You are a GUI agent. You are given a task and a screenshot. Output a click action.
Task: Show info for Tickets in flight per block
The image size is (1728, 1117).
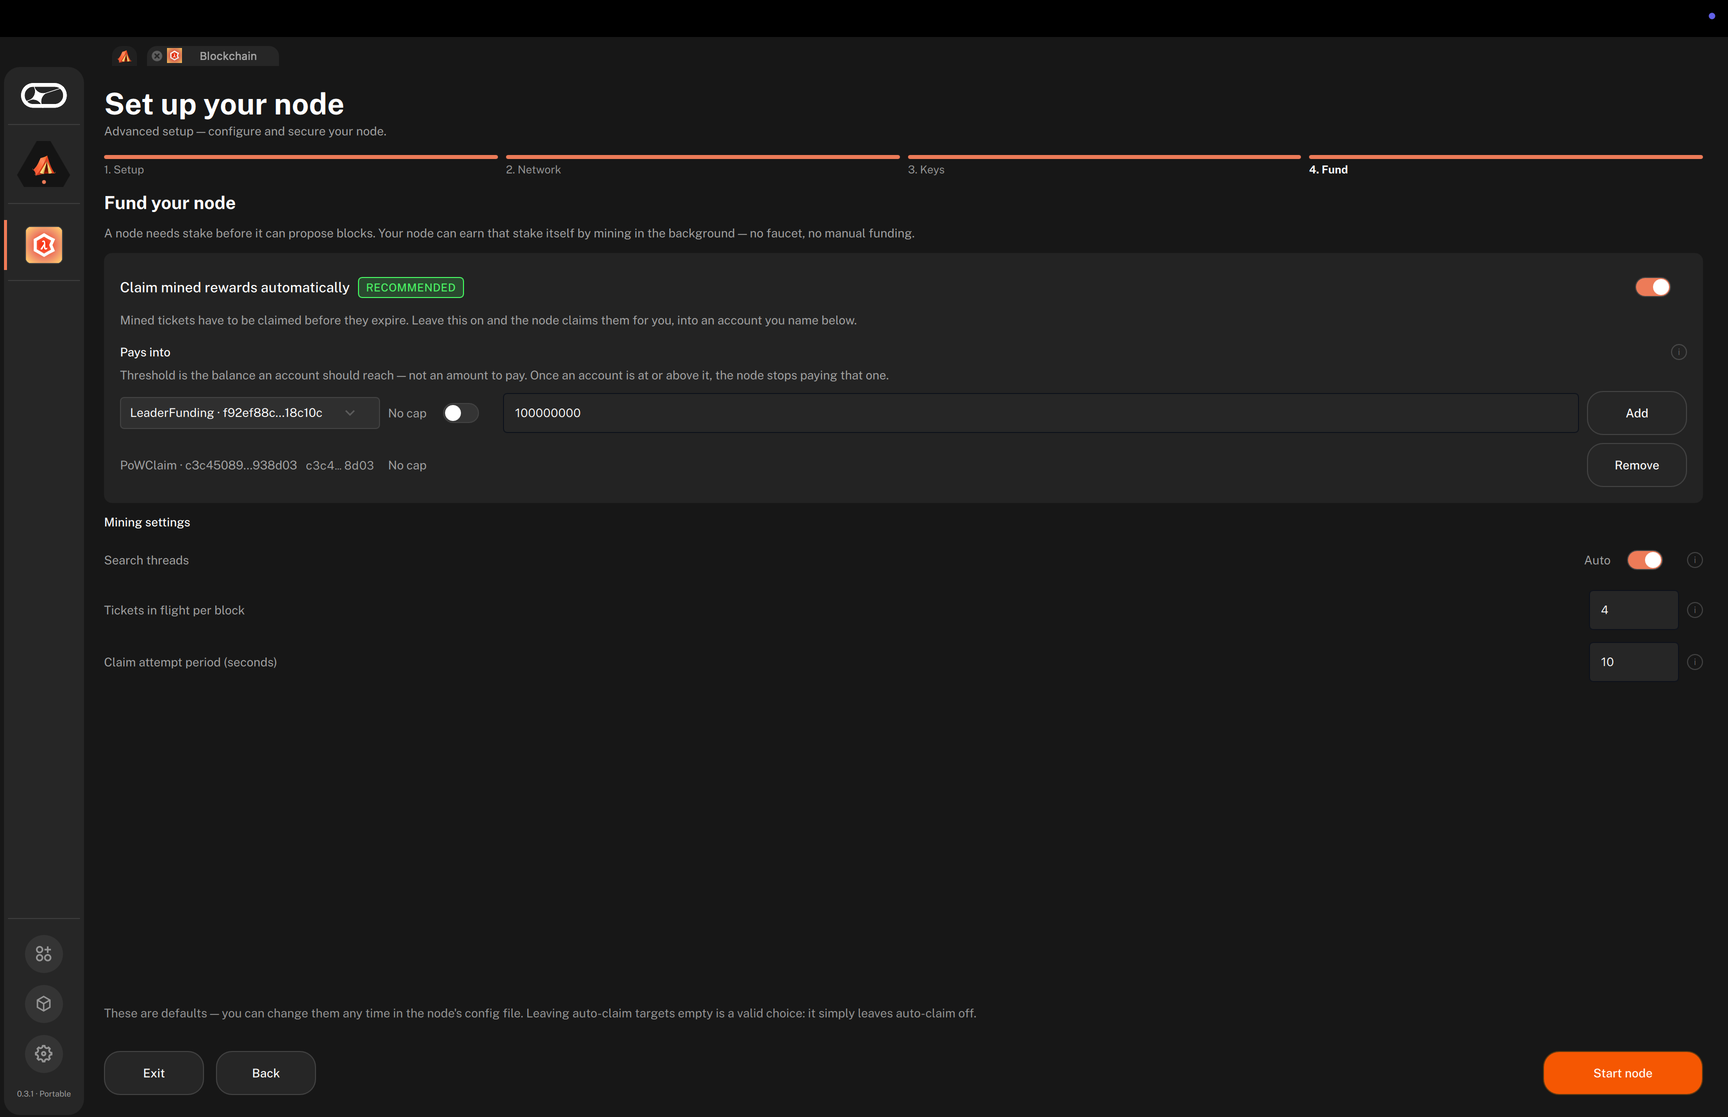(1695, 610)
